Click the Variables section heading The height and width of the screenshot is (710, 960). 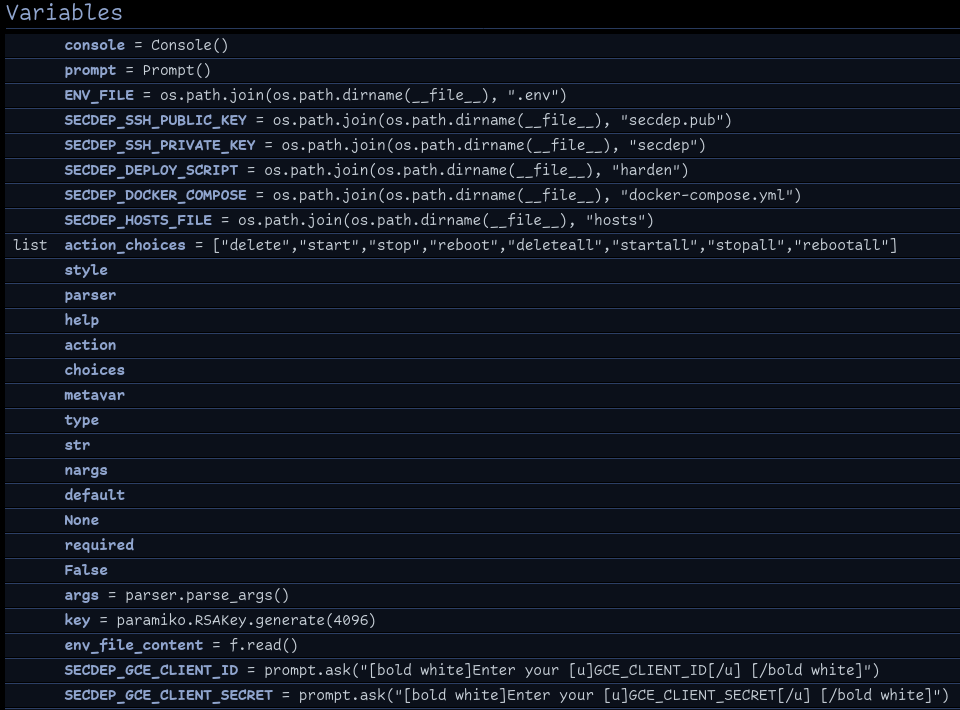pyautogui.click(x=64, y=13)
